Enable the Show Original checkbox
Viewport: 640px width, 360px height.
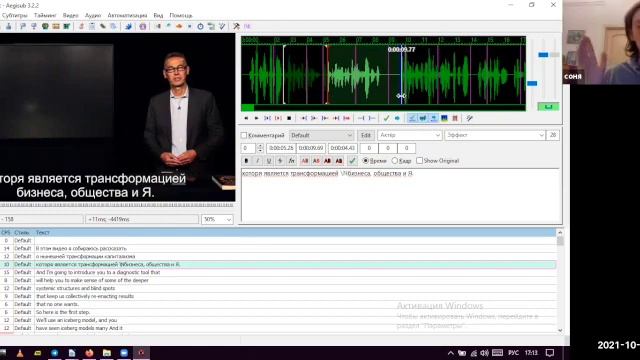point(420,161)
